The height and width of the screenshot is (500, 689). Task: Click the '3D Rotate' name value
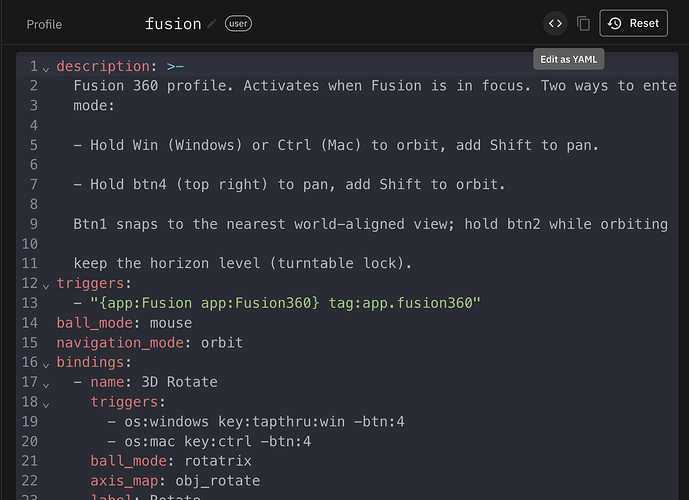click(179, 382)
